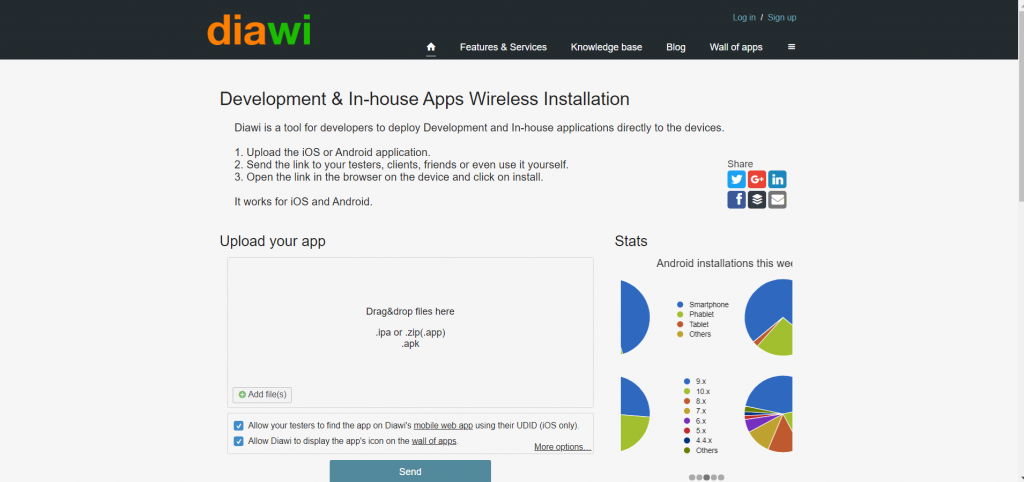Viewport: 1024px width, 482px height.
Task: Go to the home page icon
Action: [x=431, y=47]
